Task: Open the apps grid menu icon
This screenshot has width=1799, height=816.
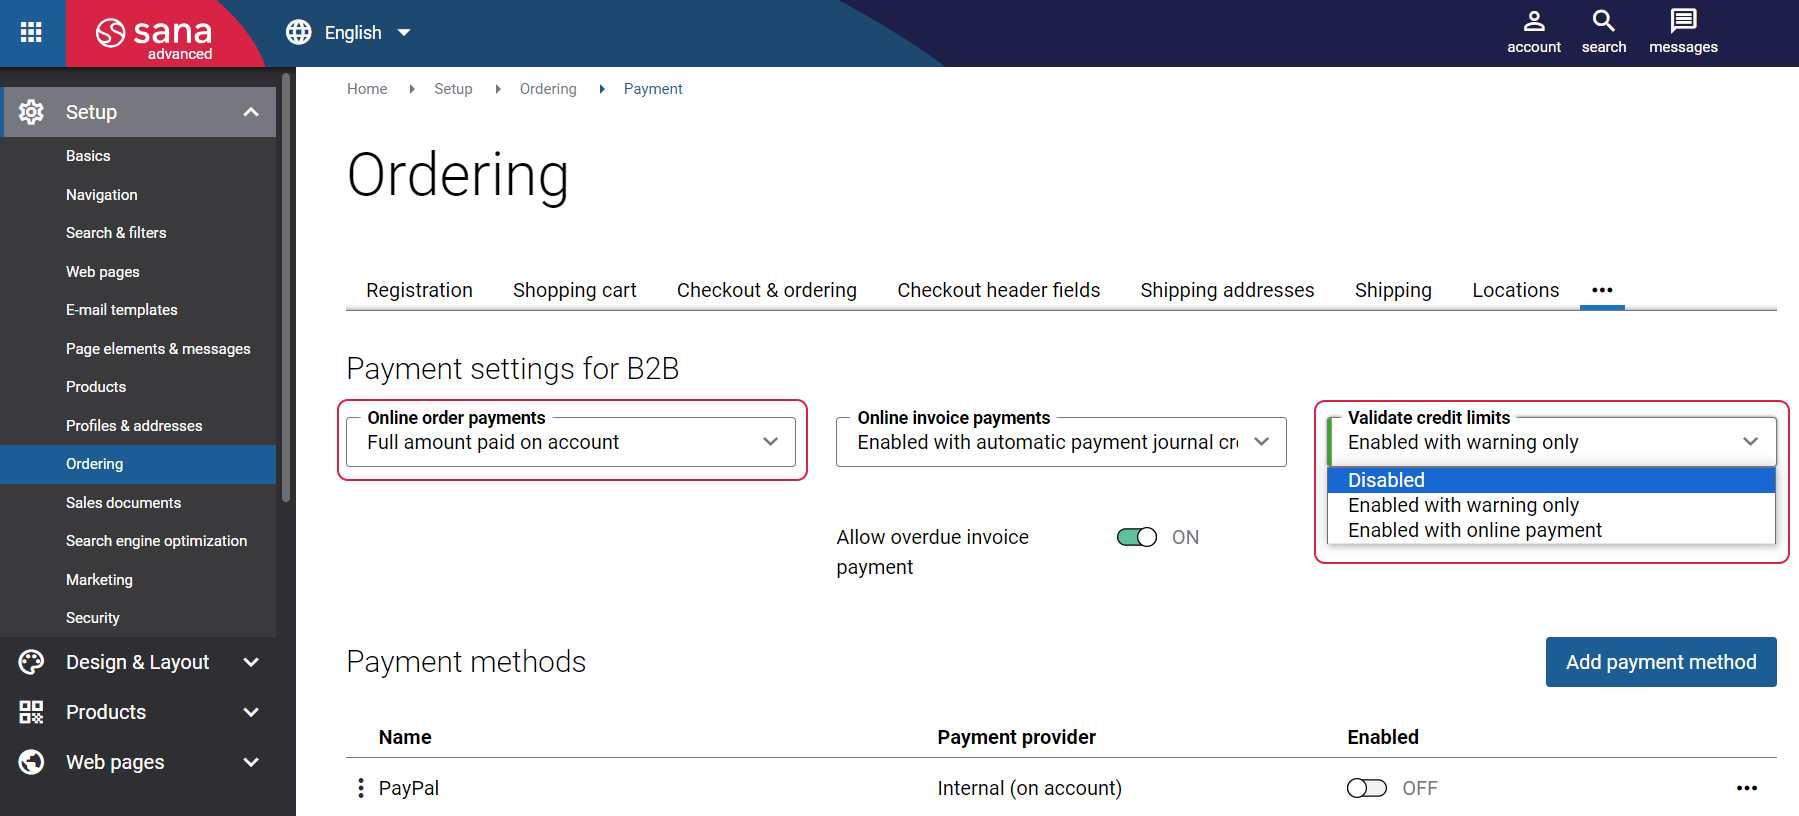Action: [31, 32]
